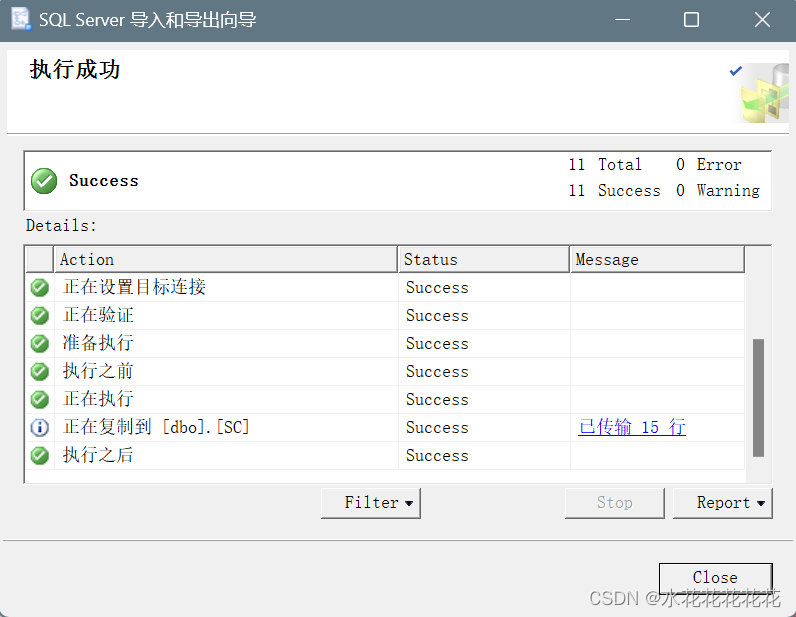Select the 执行之后 action row
Image resolution: width=796 pixels, height=617 pixels.
(x=385, y=455)
